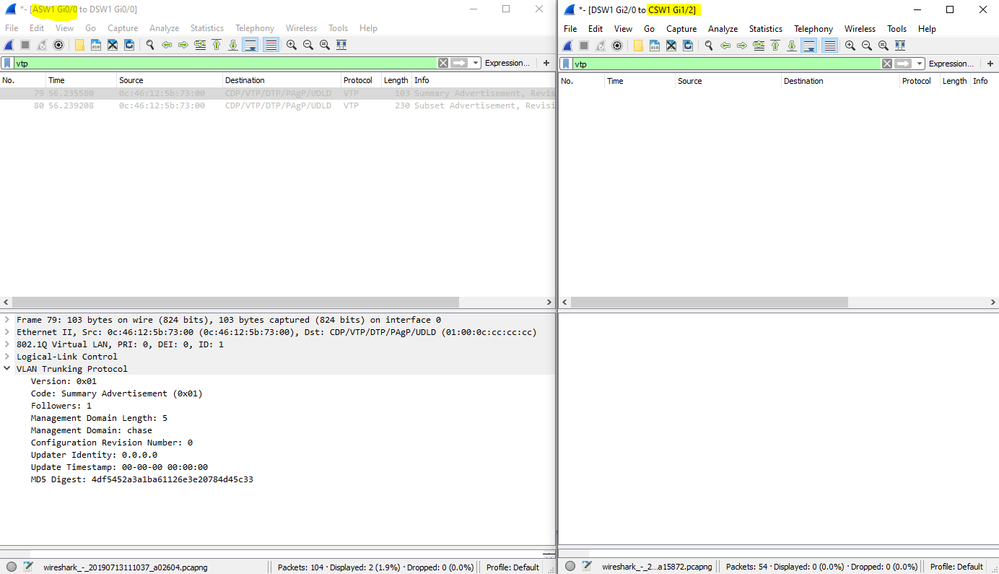The width and height of the screenshot is (999, 574).
Task: Sort by Time column in right window
Action: (639, 81)
